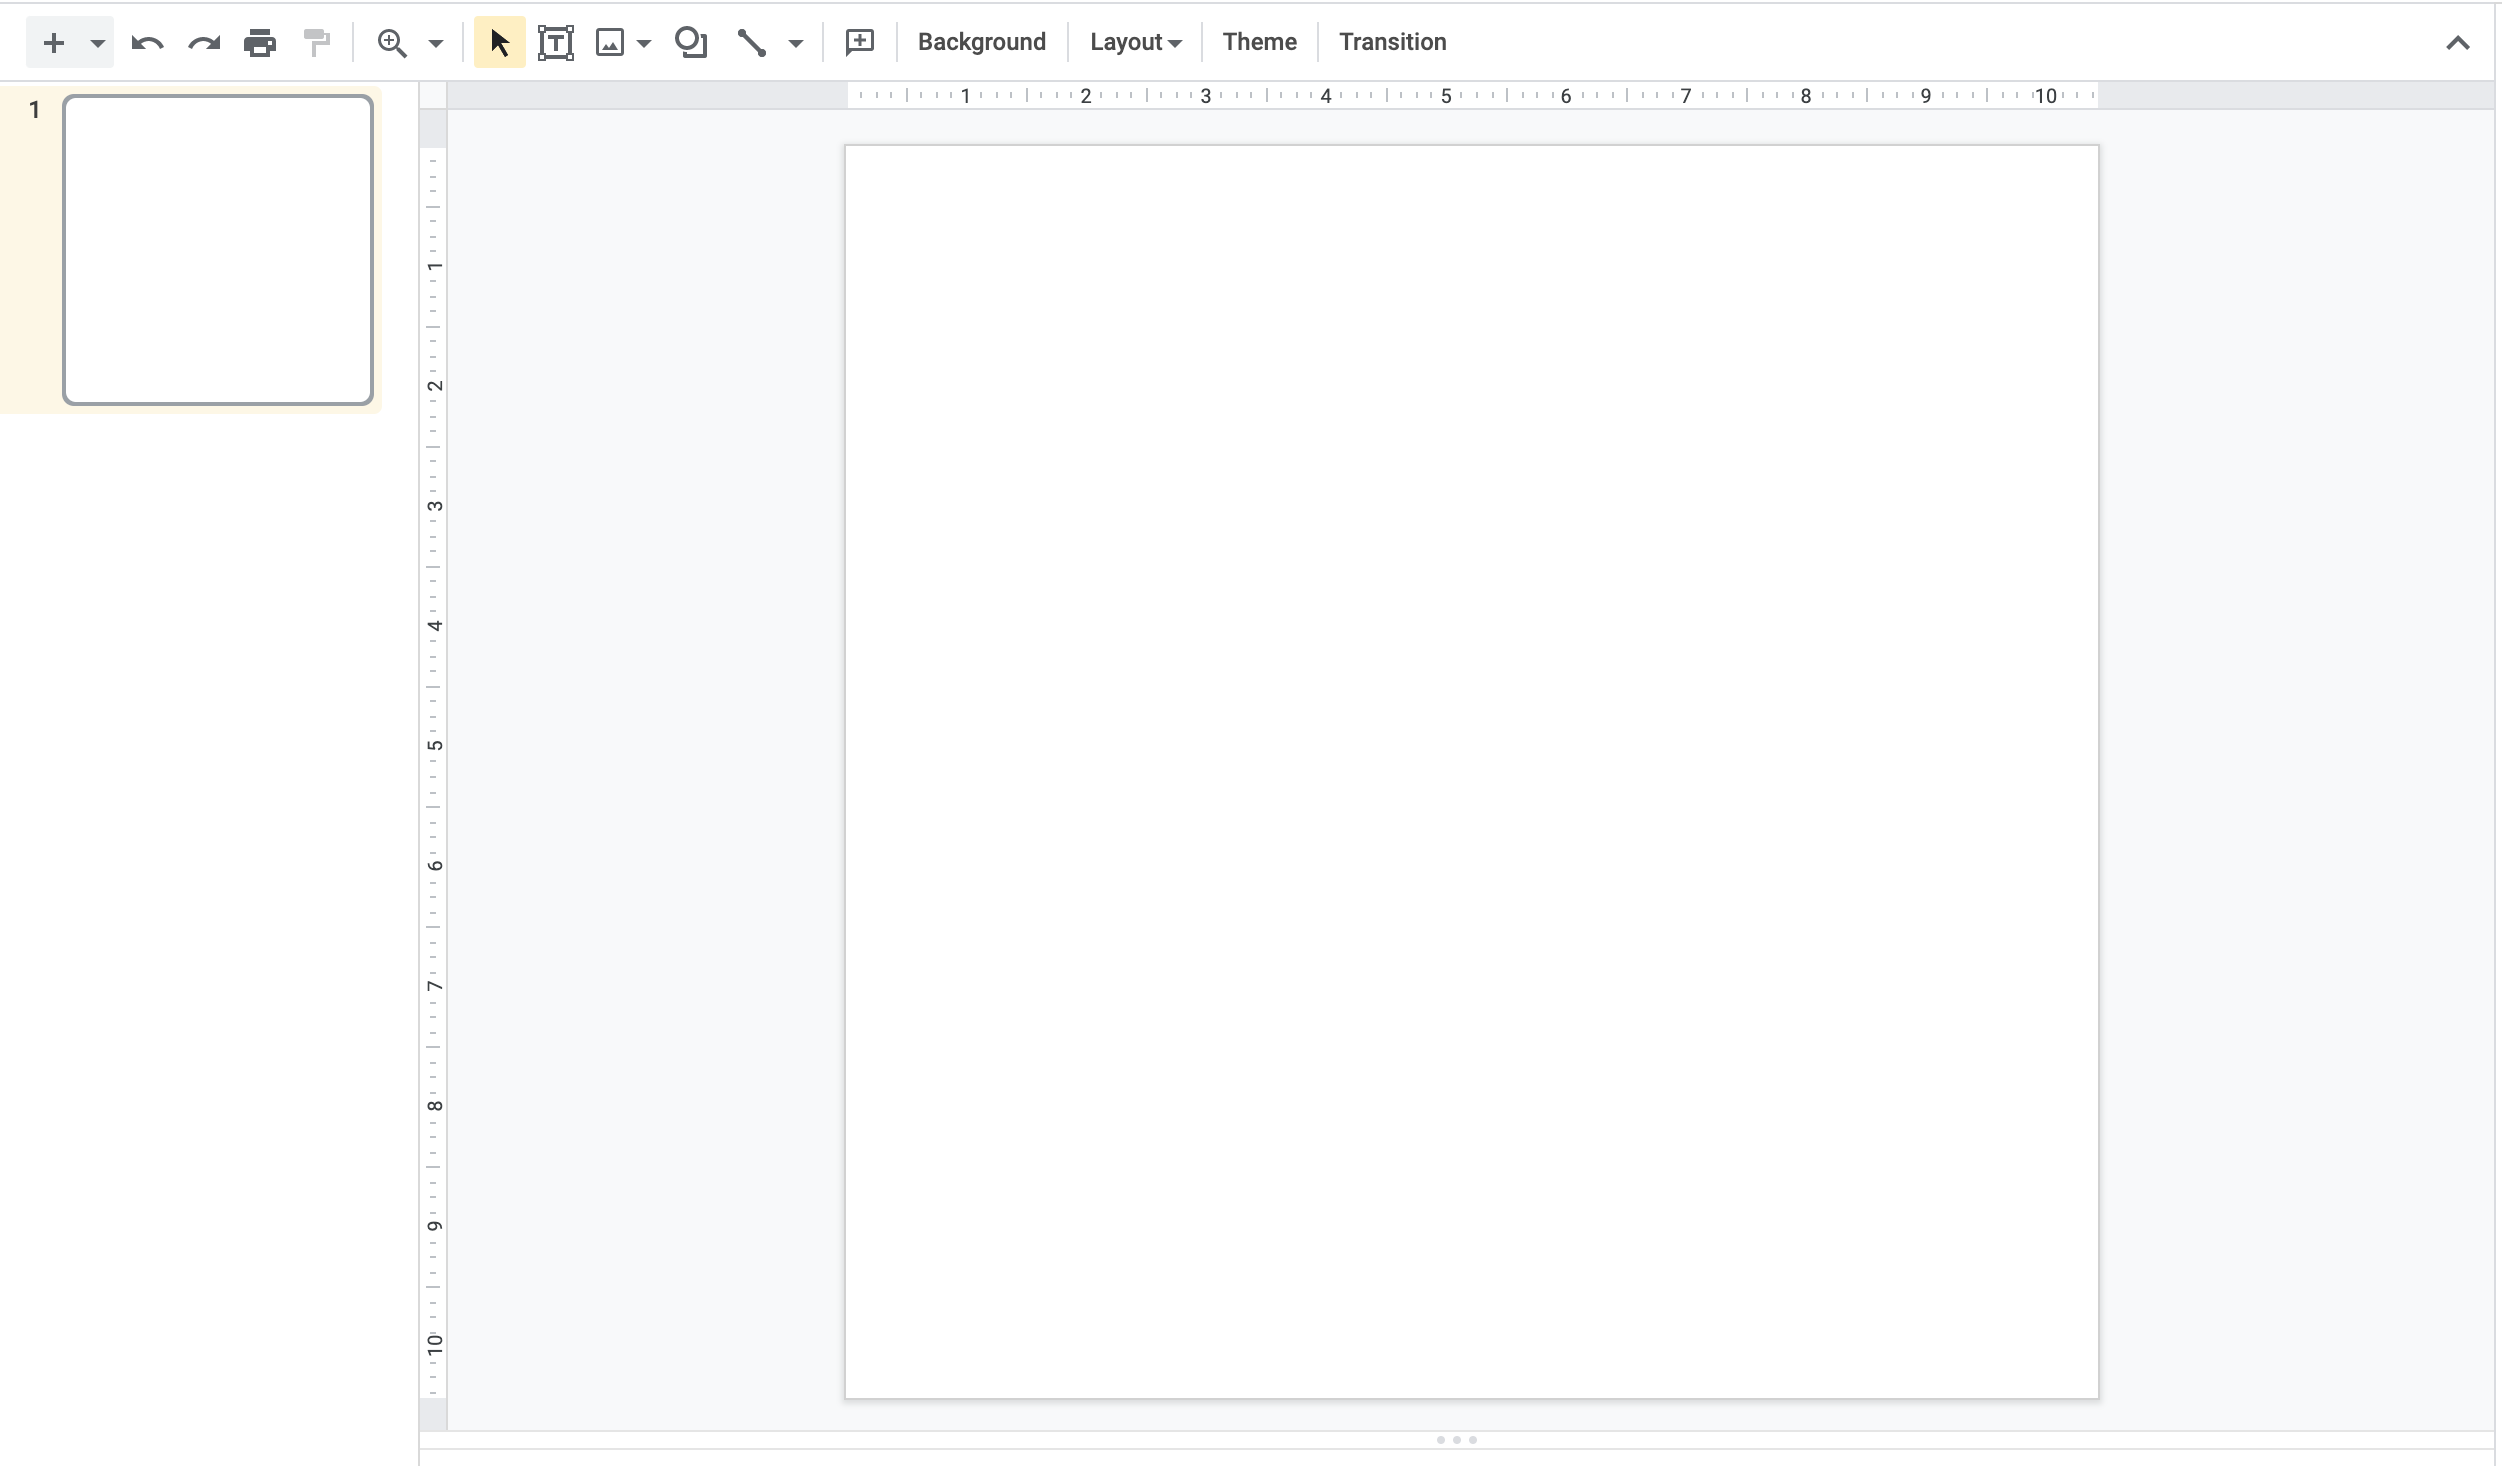
Task: Expand the zoom level dropdown arrow
Action: [436, 43]
